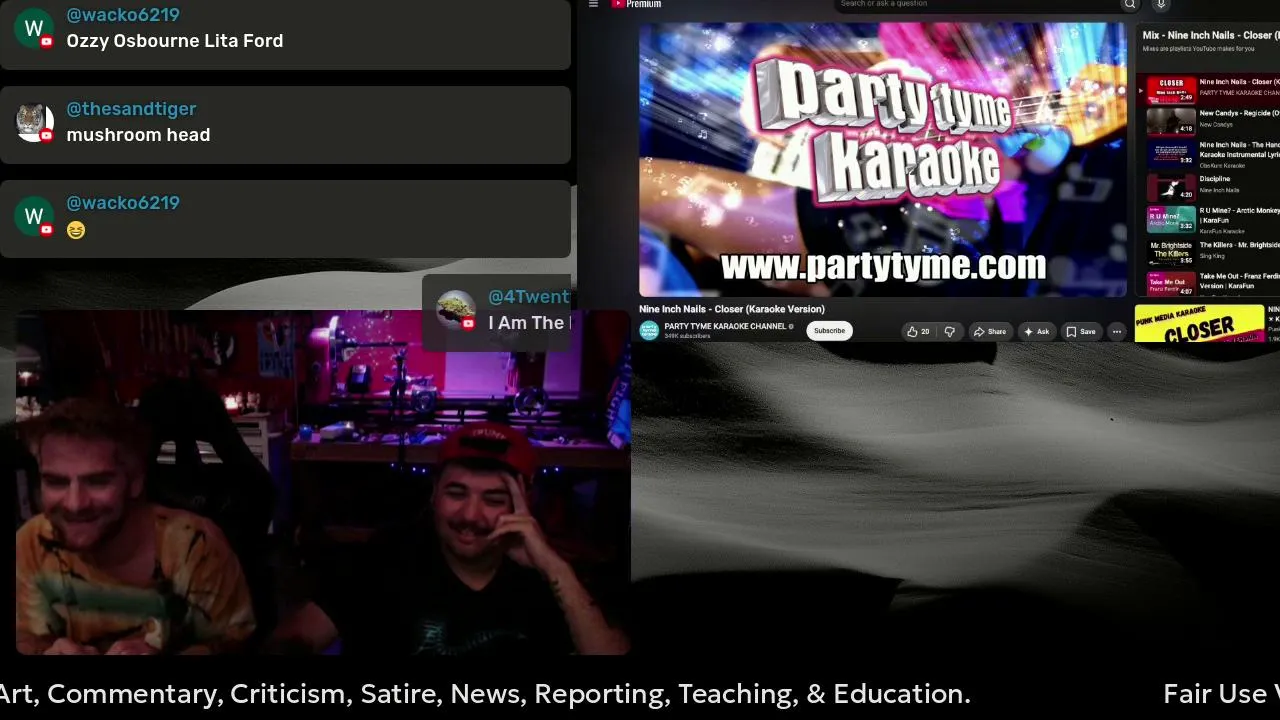
Task: Start voice search with the microphone icon
Action: click(1161, 4)
